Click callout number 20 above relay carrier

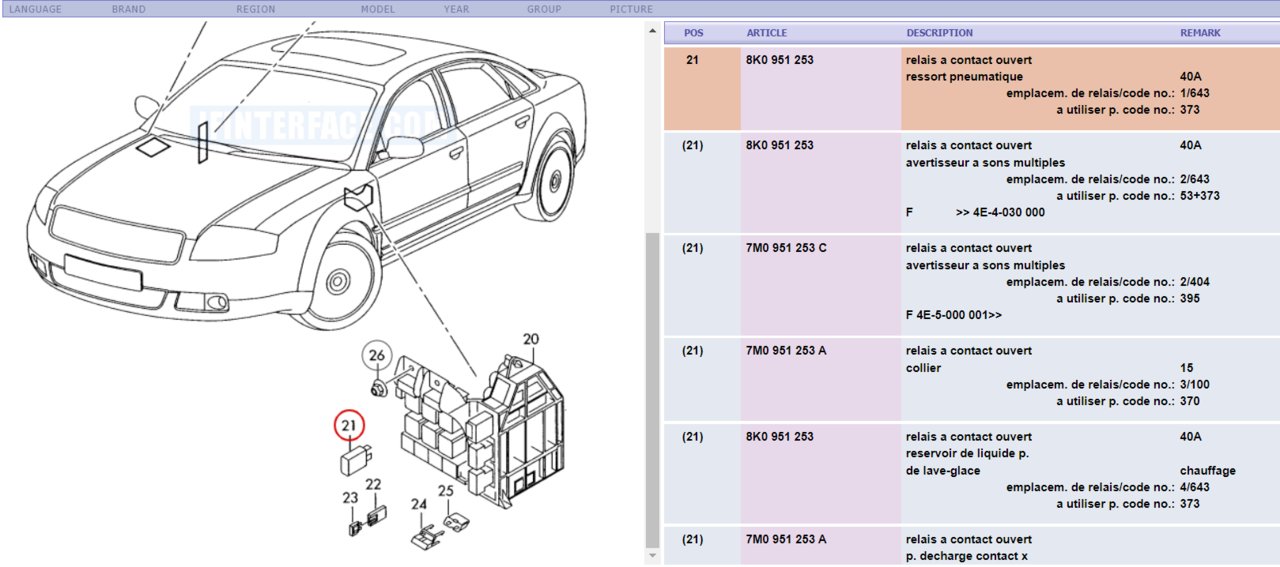click(x=530, y=339)
